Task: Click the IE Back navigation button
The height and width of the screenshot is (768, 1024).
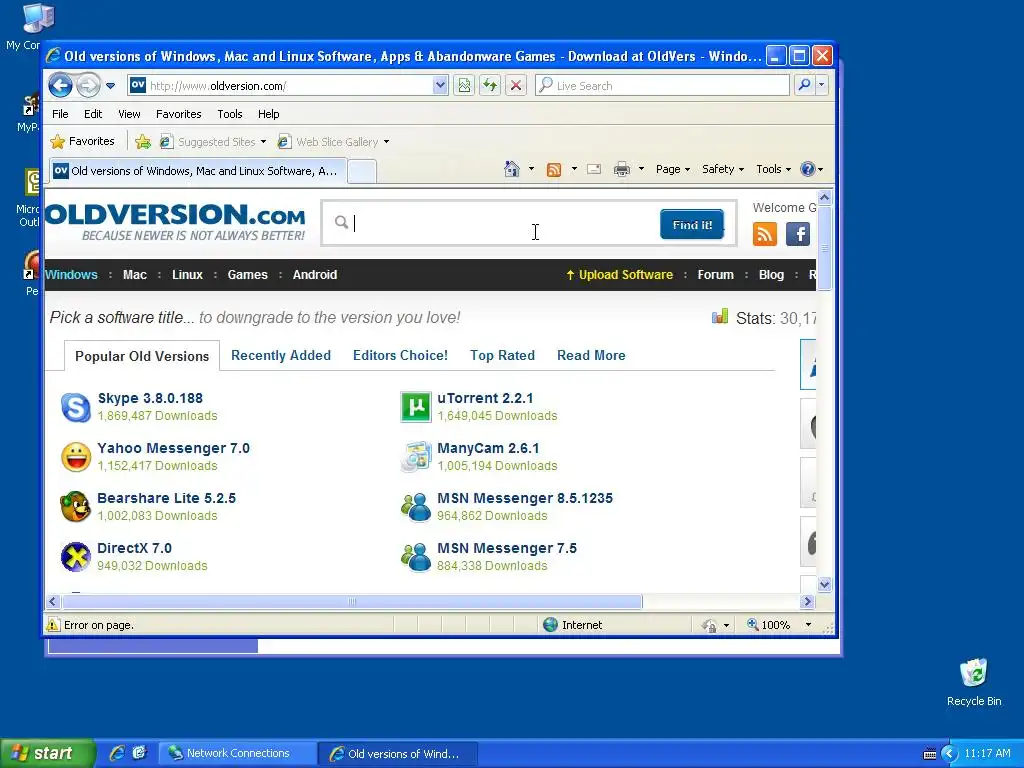Action: coord(60,86)
